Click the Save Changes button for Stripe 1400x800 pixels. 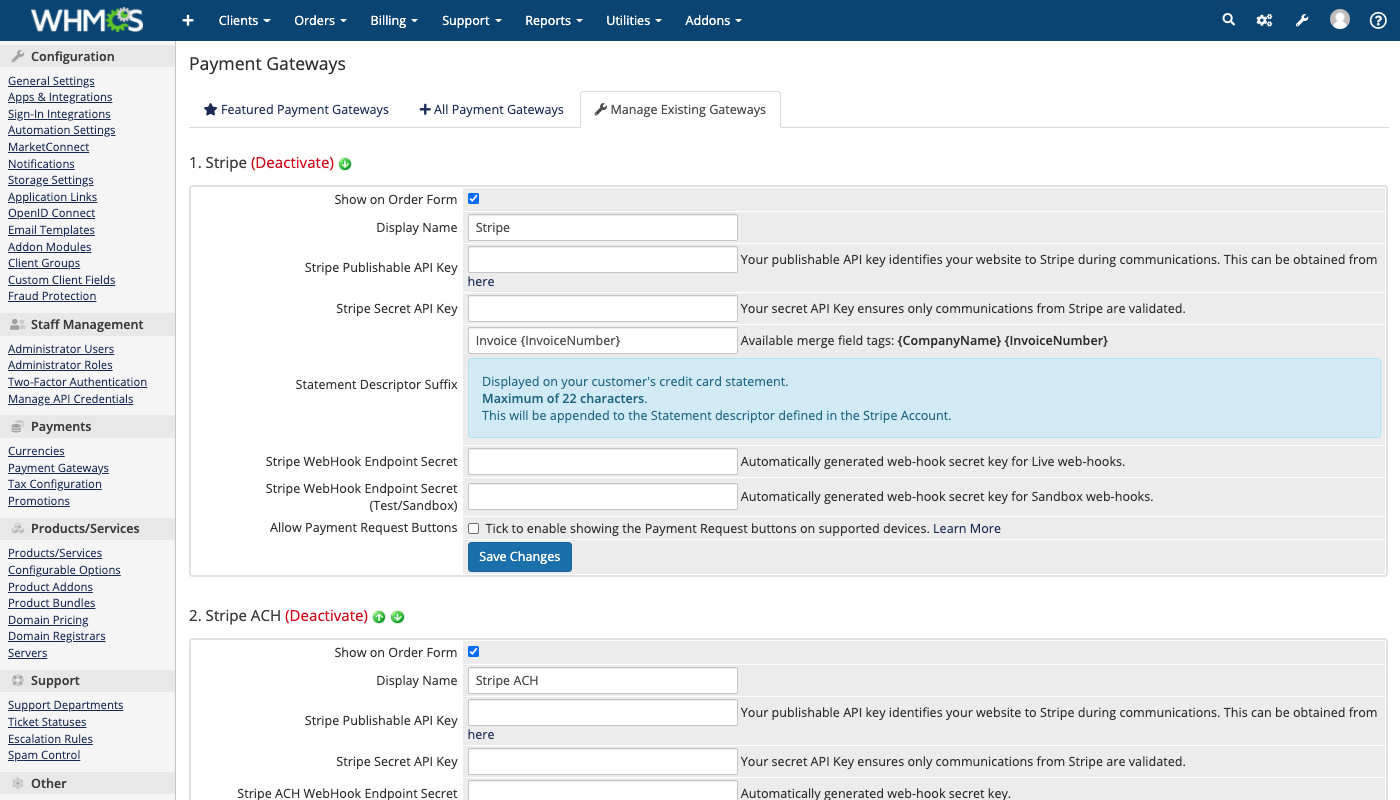[x=519, y=557]
